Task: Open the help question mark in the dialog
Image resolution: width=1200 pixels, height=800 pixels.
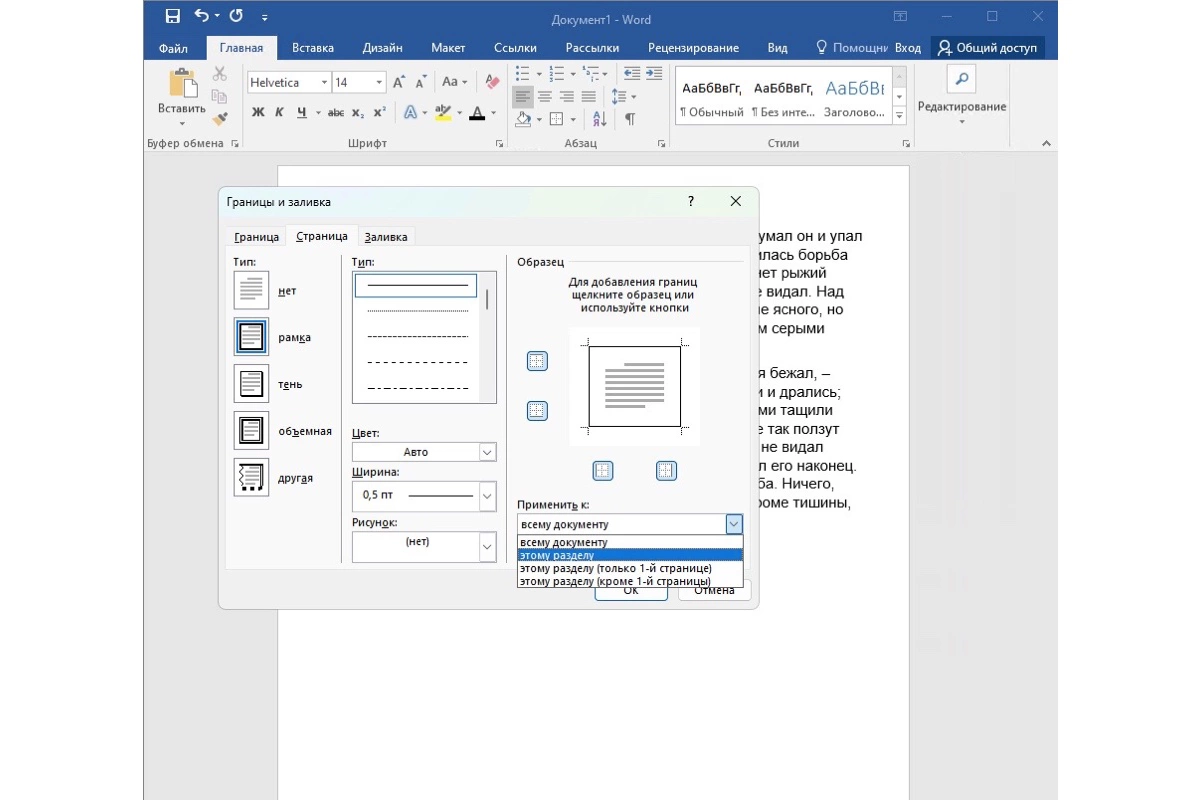Action: point(690,201)
